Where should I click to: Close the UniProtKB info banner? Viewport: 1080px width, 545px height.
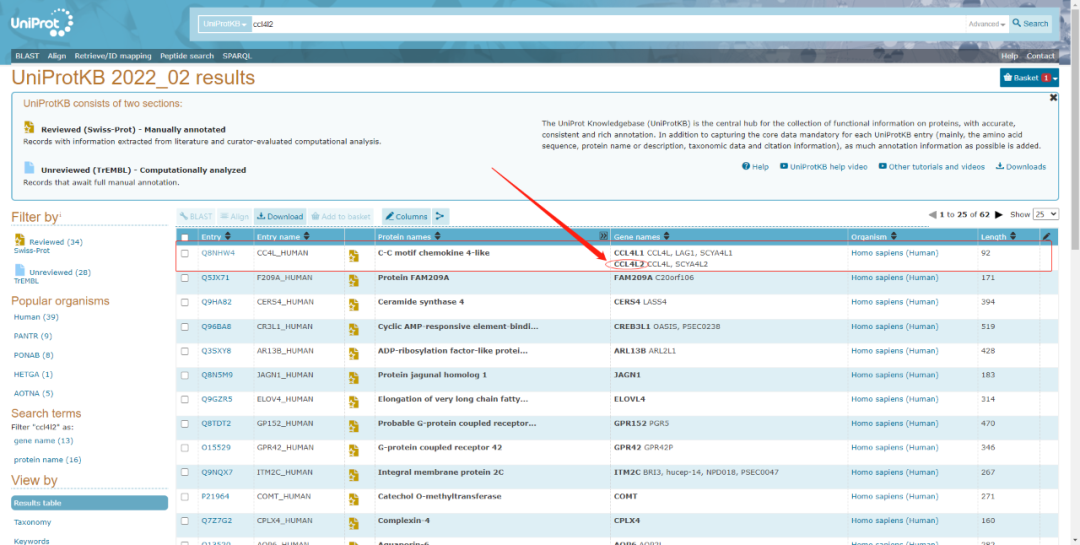1053,98
